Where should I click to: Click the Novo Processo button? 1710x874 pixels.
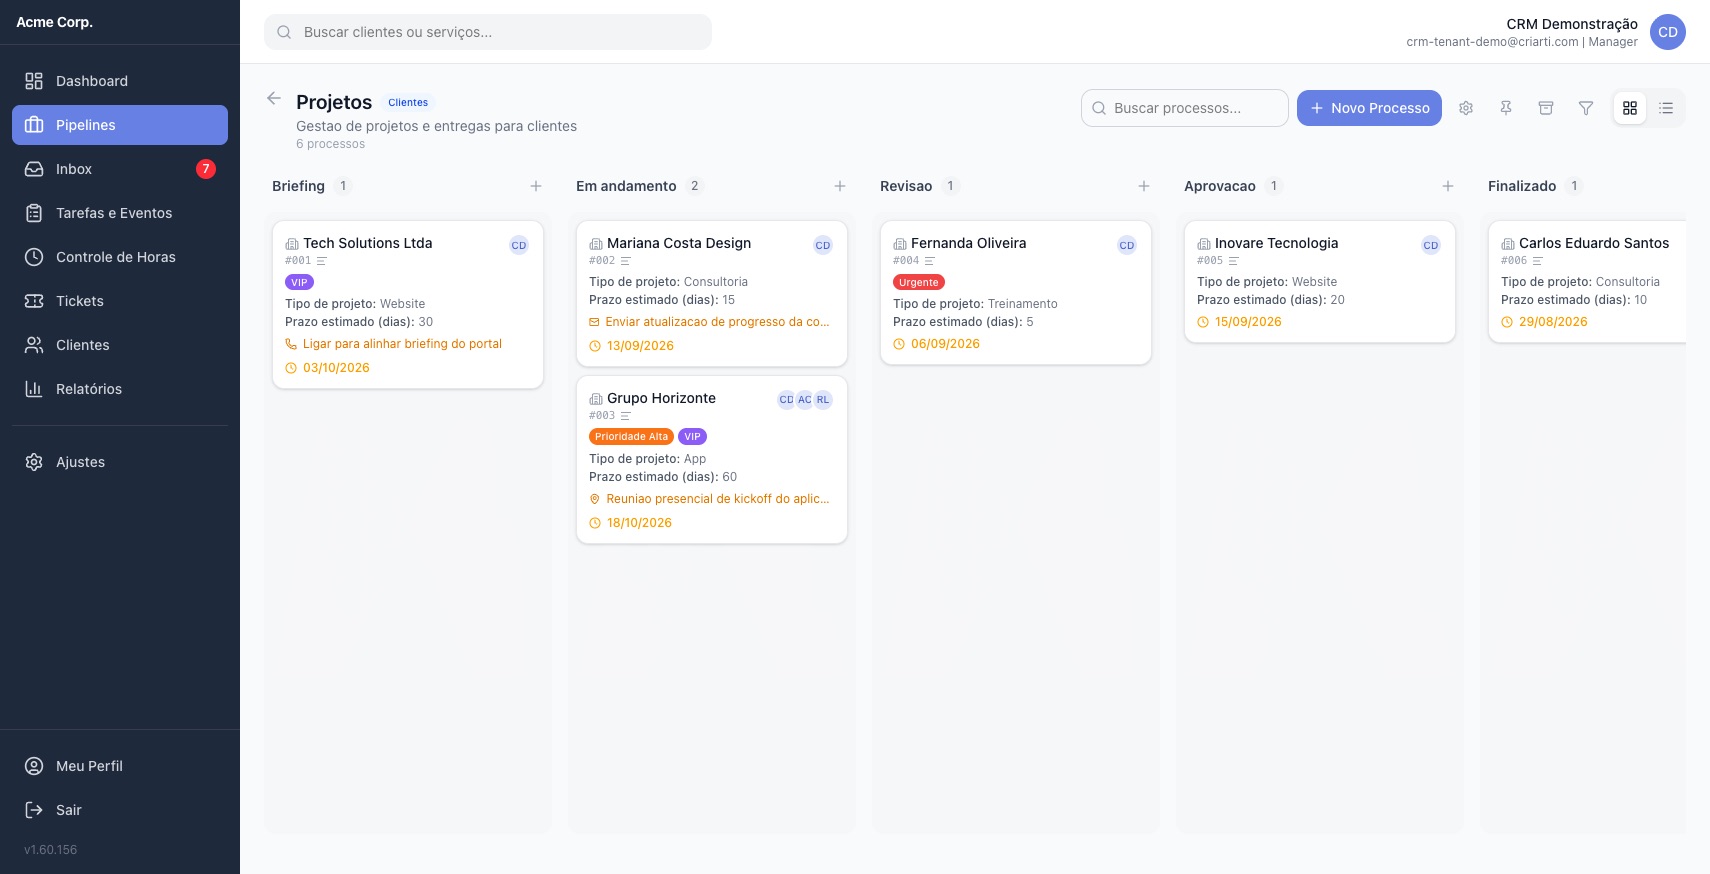point(1369,108)
